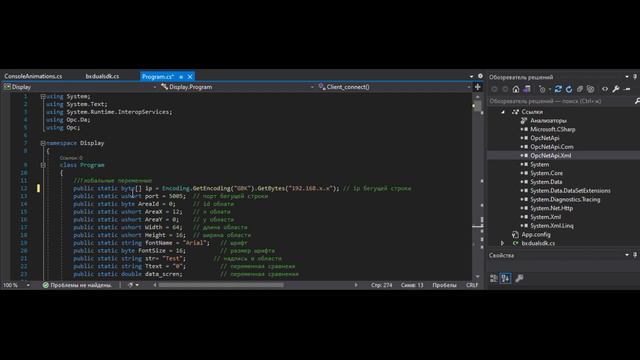This screenshot has width=640, height=360.
Task: Select the App.config file
Action: (x=536, y=235)
